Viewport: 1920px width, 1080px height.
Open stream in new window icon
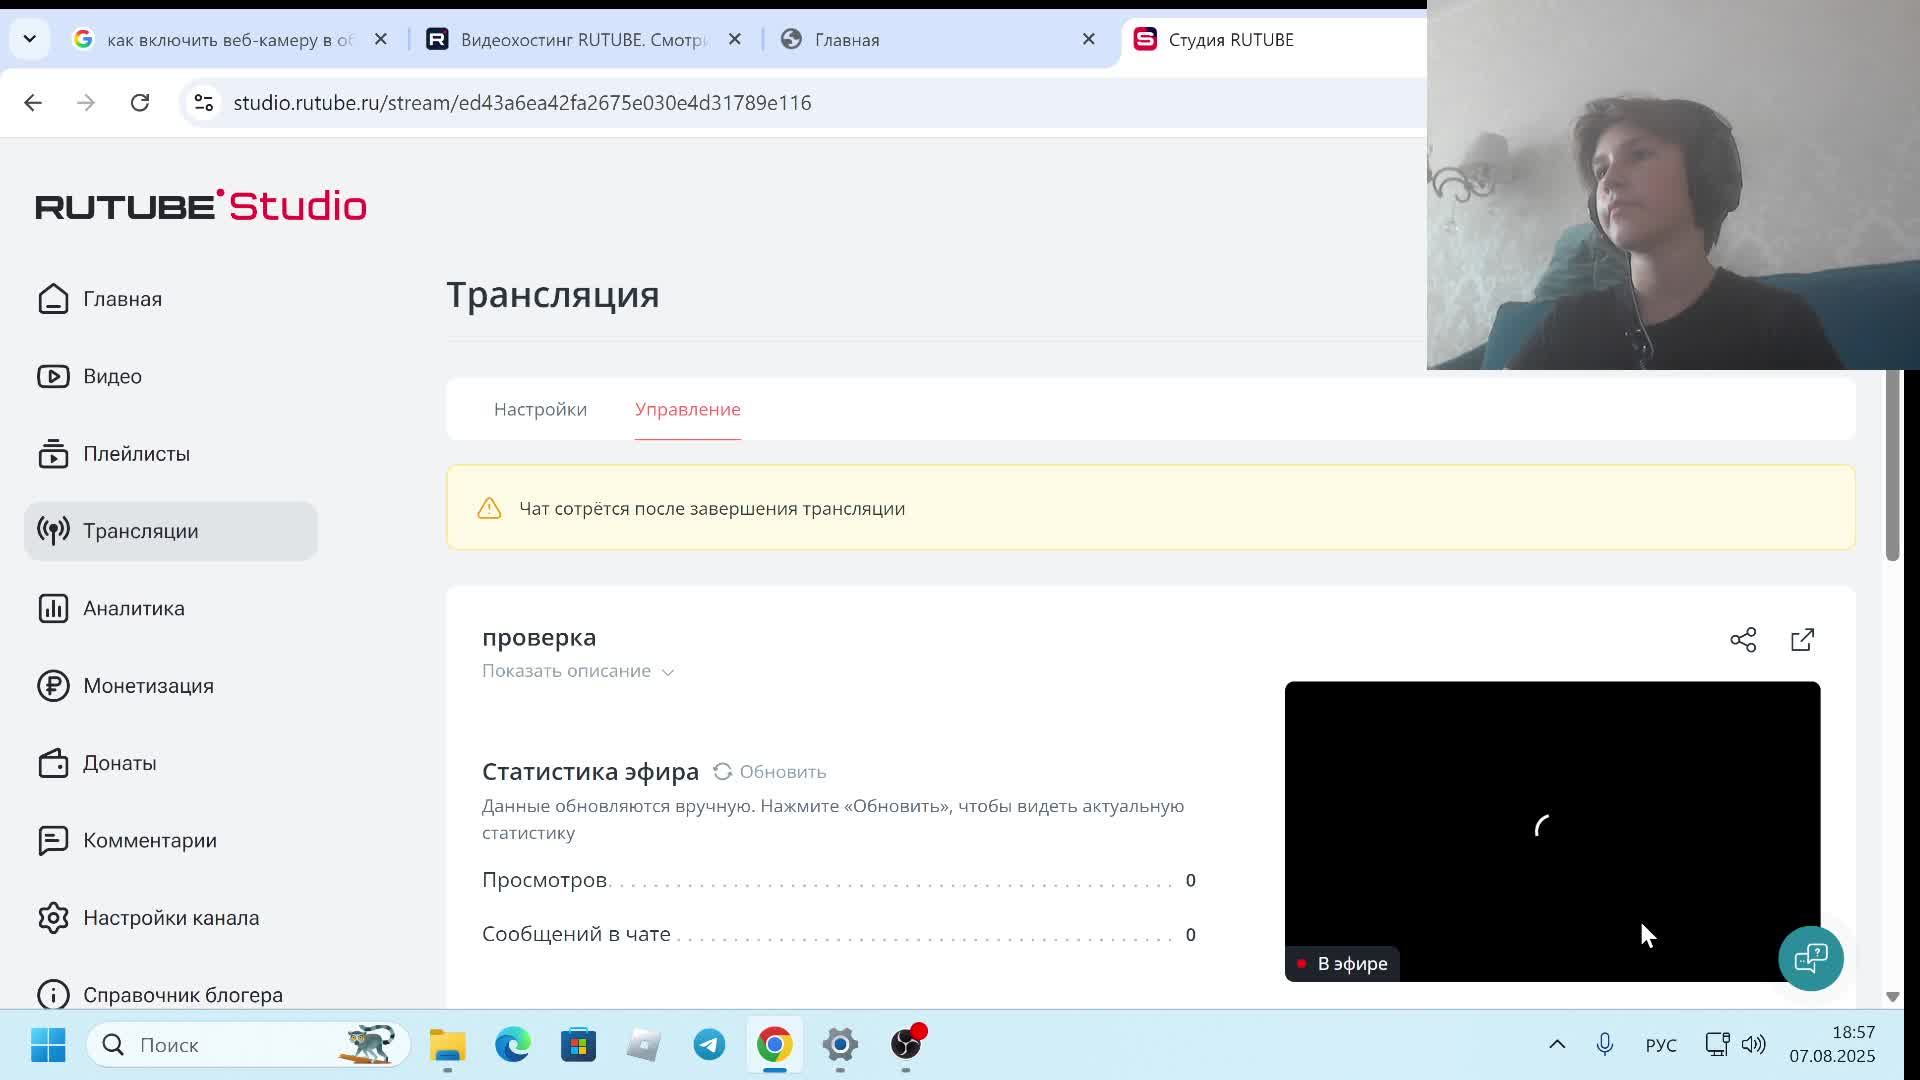[x=1802, y=640]
